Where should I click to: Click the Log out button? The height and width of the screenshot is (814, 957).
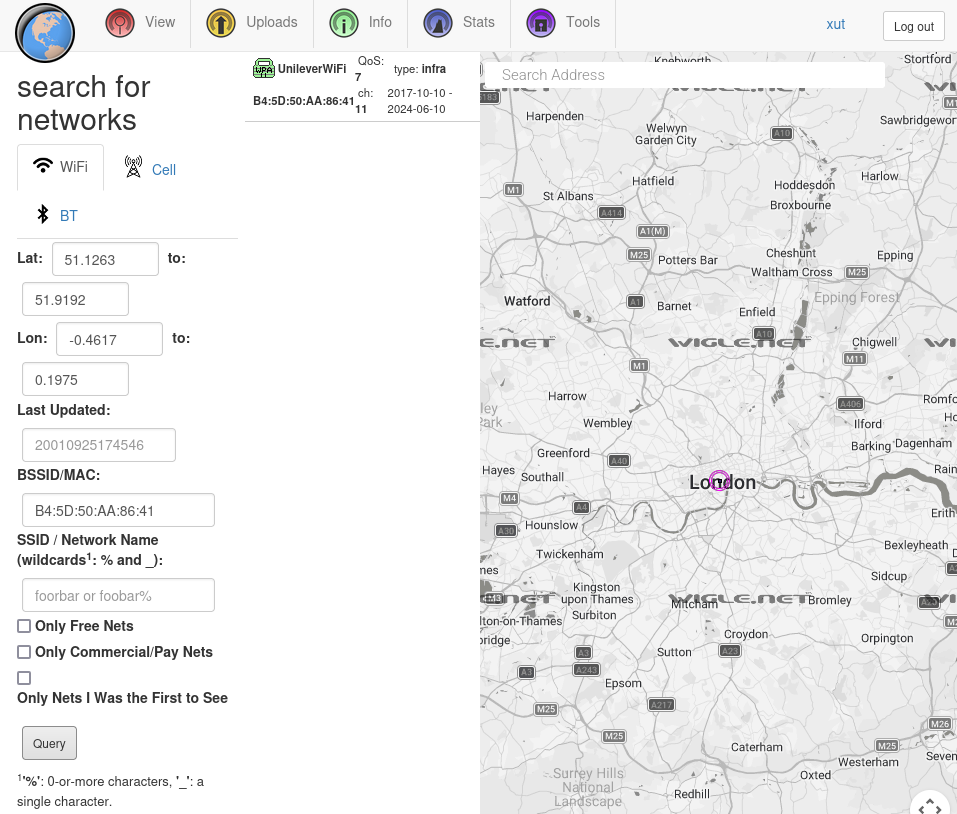click(x=914, y=26)
